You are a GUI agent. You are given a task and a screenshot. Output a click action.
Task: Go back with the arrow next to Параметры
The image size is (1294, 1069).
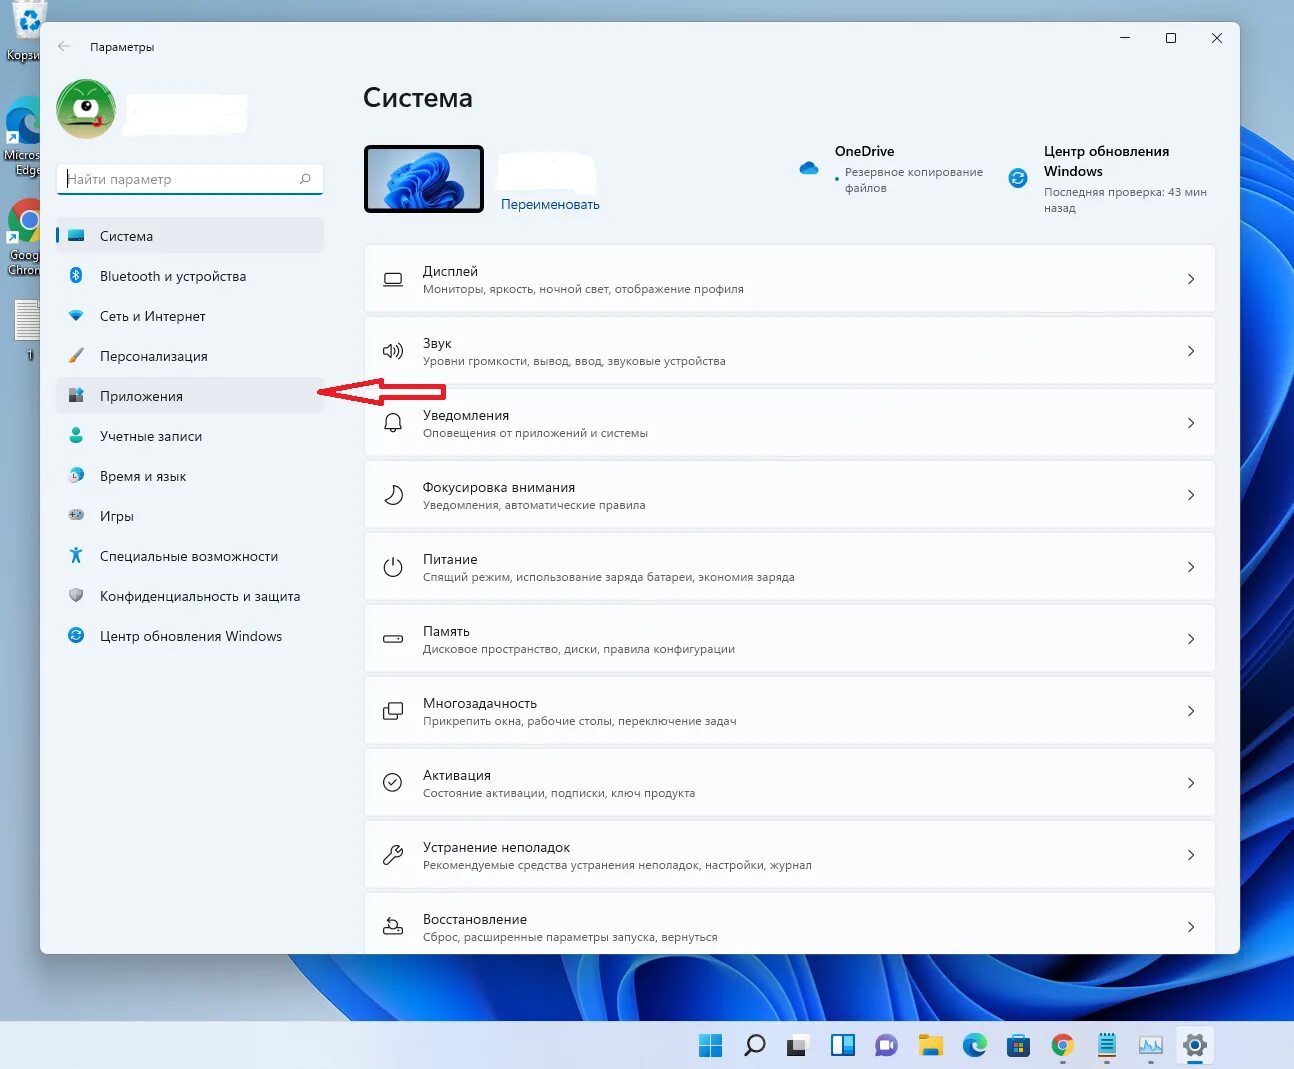tap(64, 46)
